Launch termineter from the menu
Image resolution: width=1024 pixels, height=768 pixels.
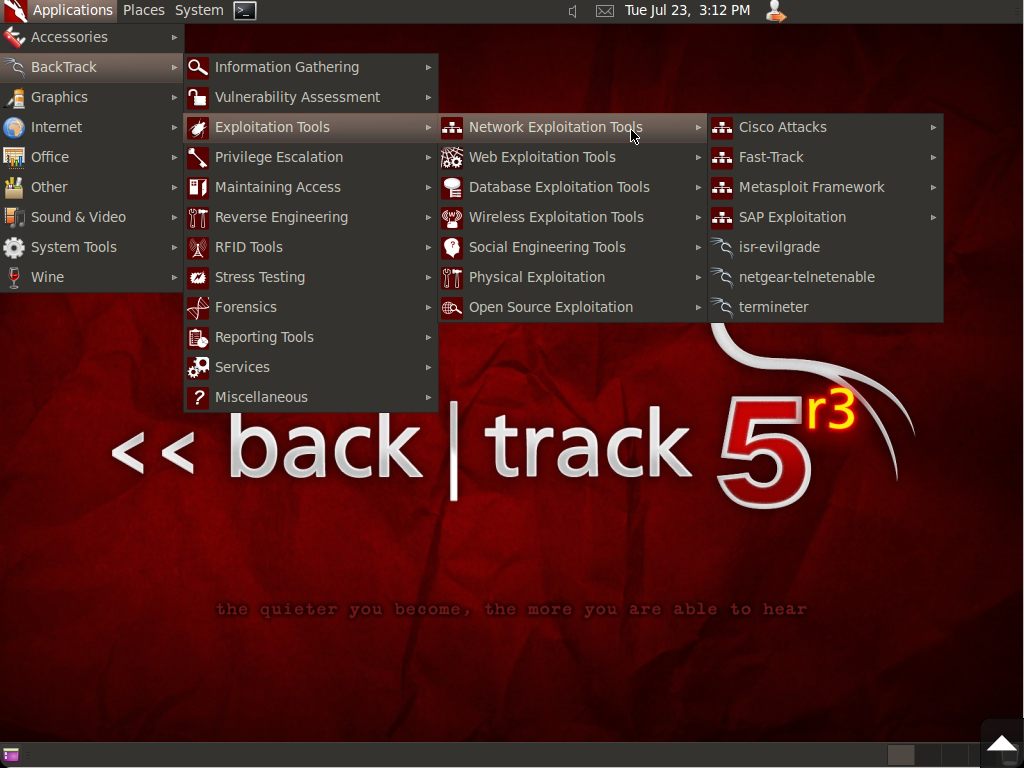[x=825, y=308]
